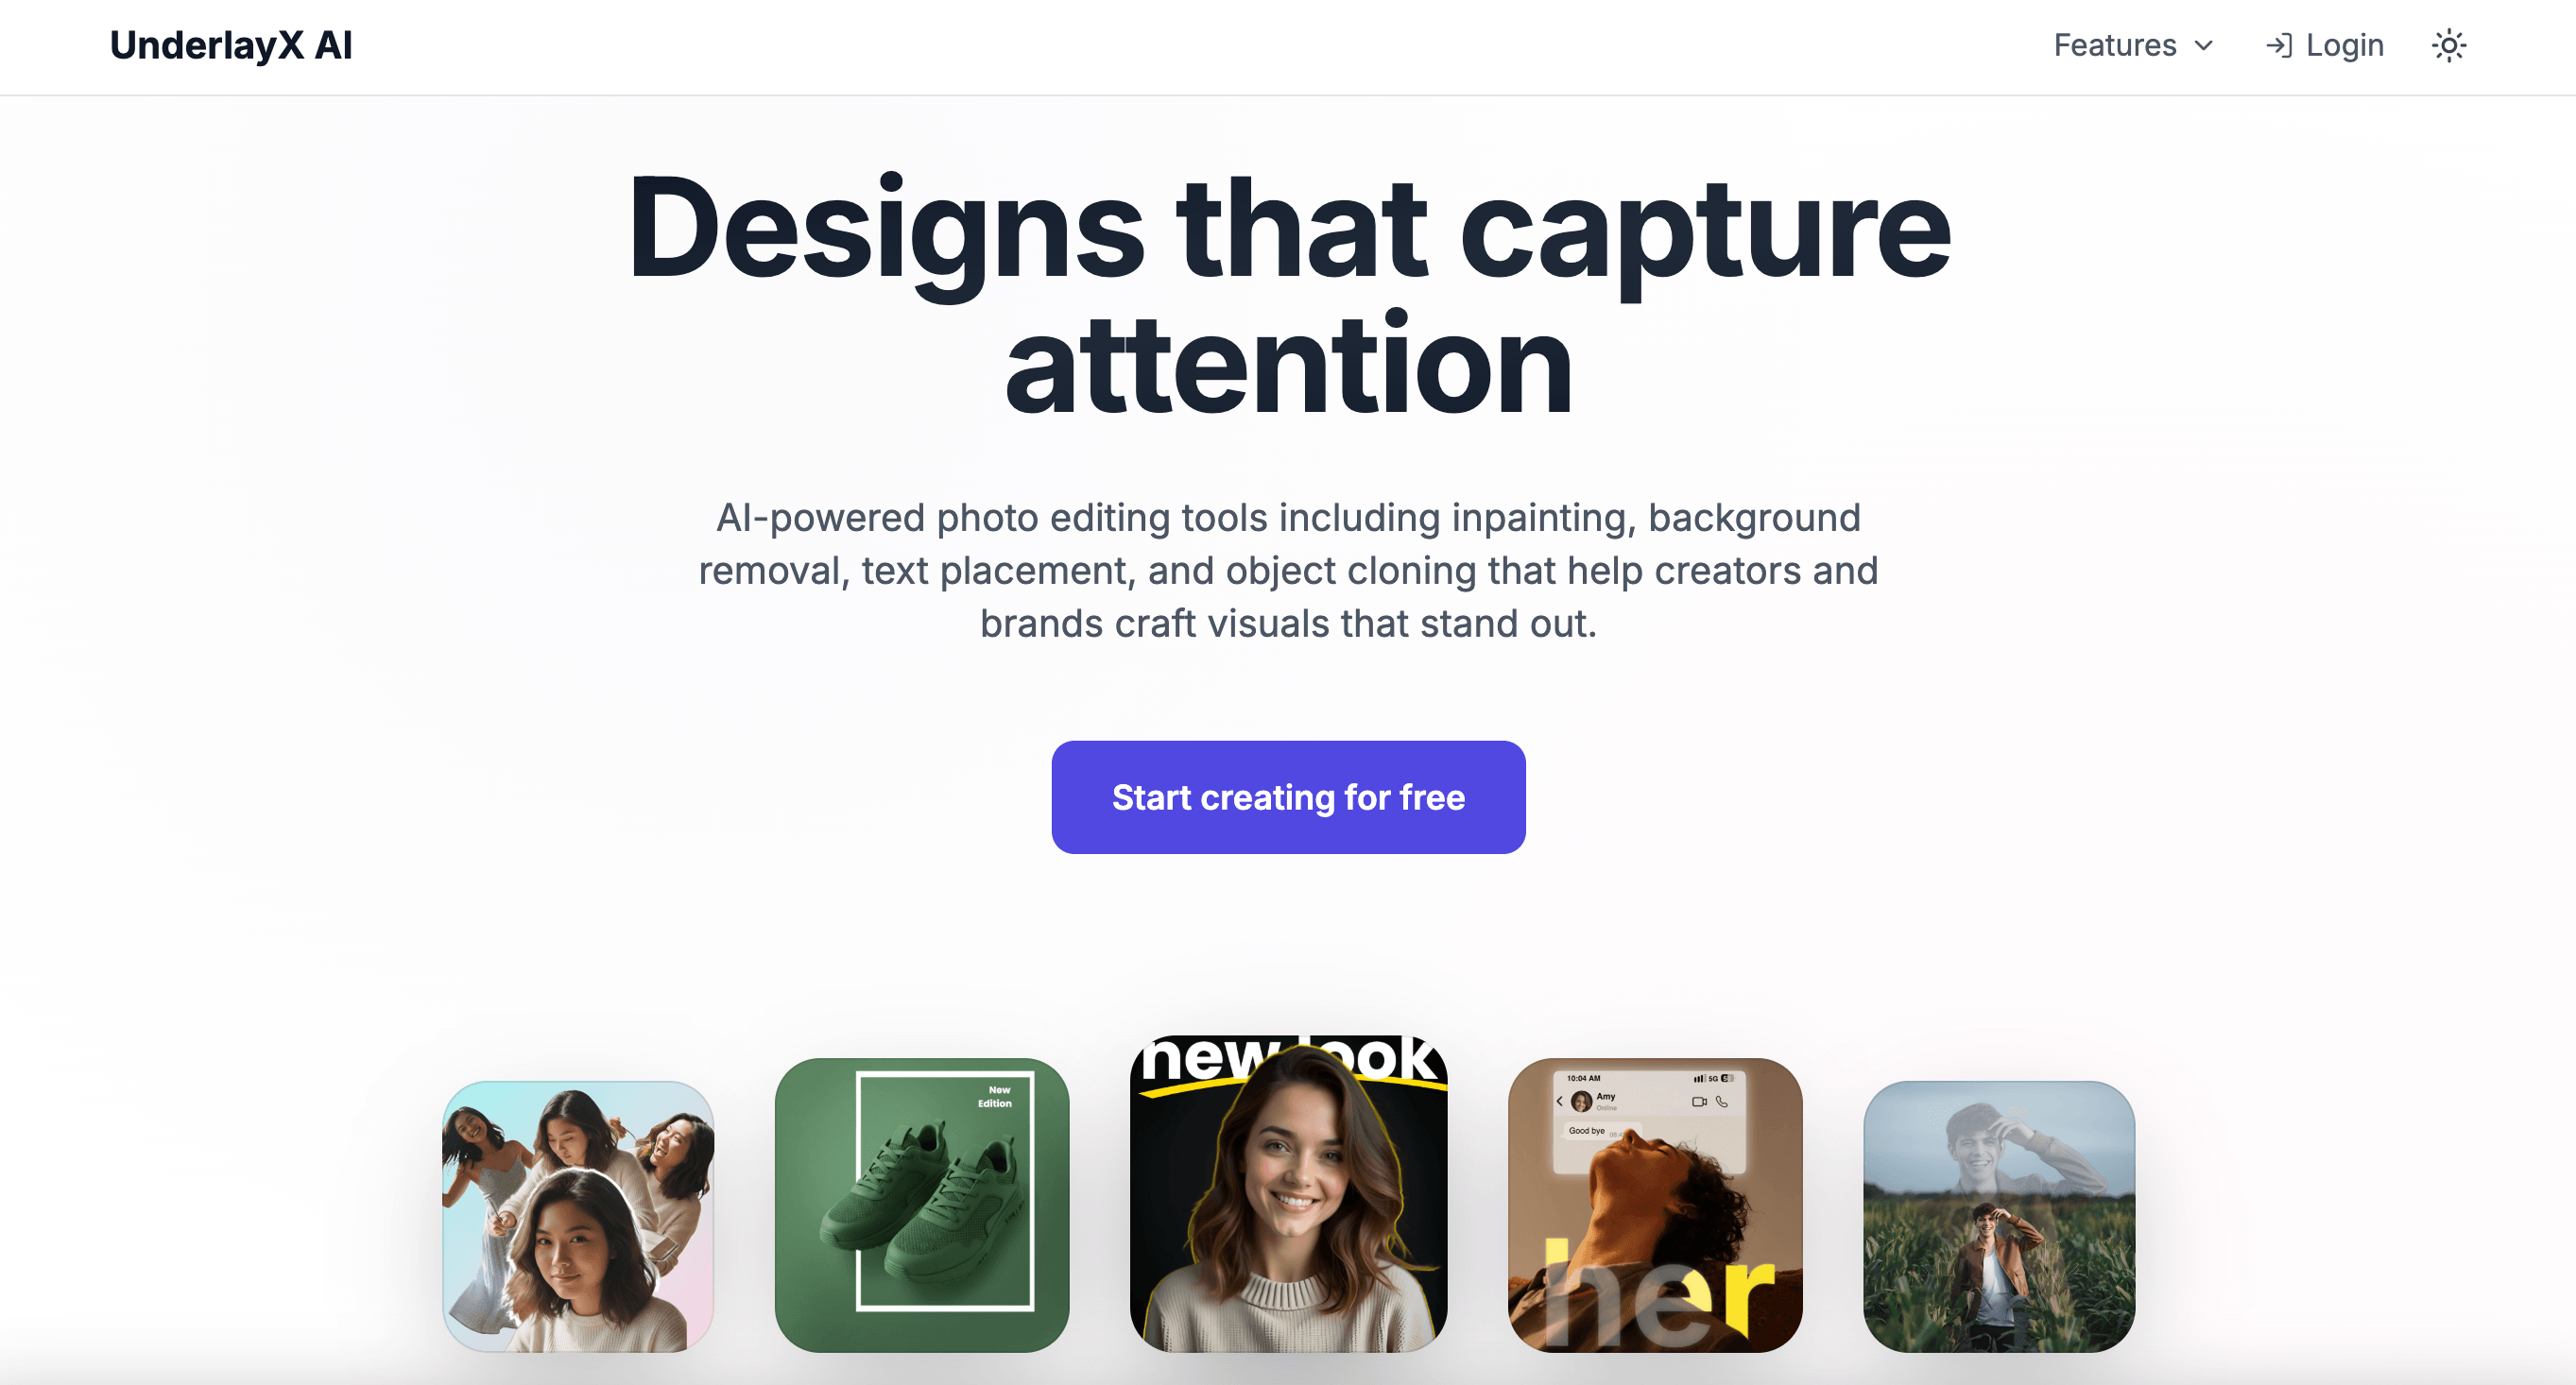Click phone call icon in chat thumbnail
This screenshot has height=1385, width=2576.
[1722, 1101]
